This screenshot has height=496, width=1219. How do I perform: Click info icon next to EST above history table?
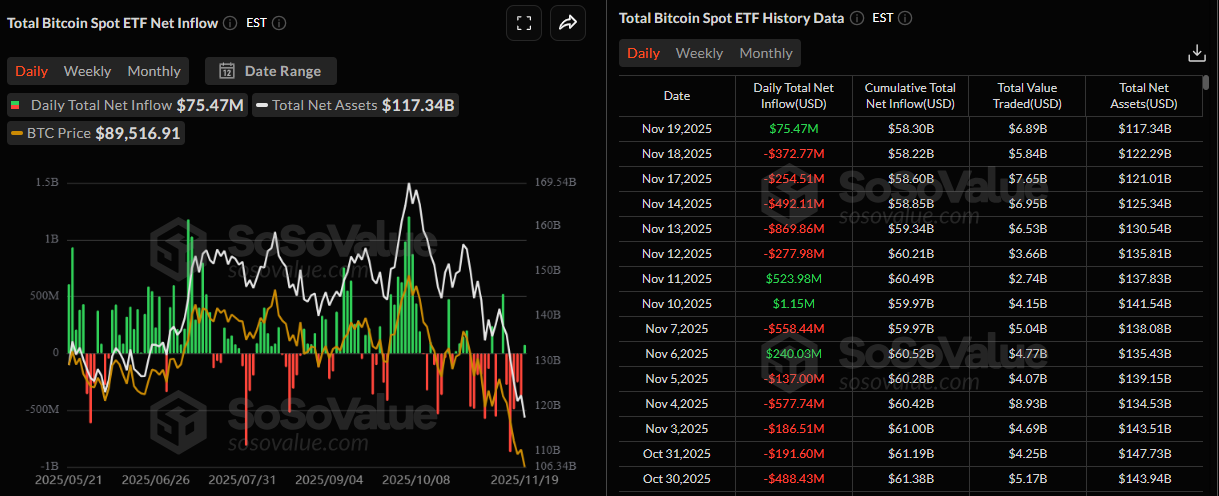pyautogui.click(x=905, y=18)
